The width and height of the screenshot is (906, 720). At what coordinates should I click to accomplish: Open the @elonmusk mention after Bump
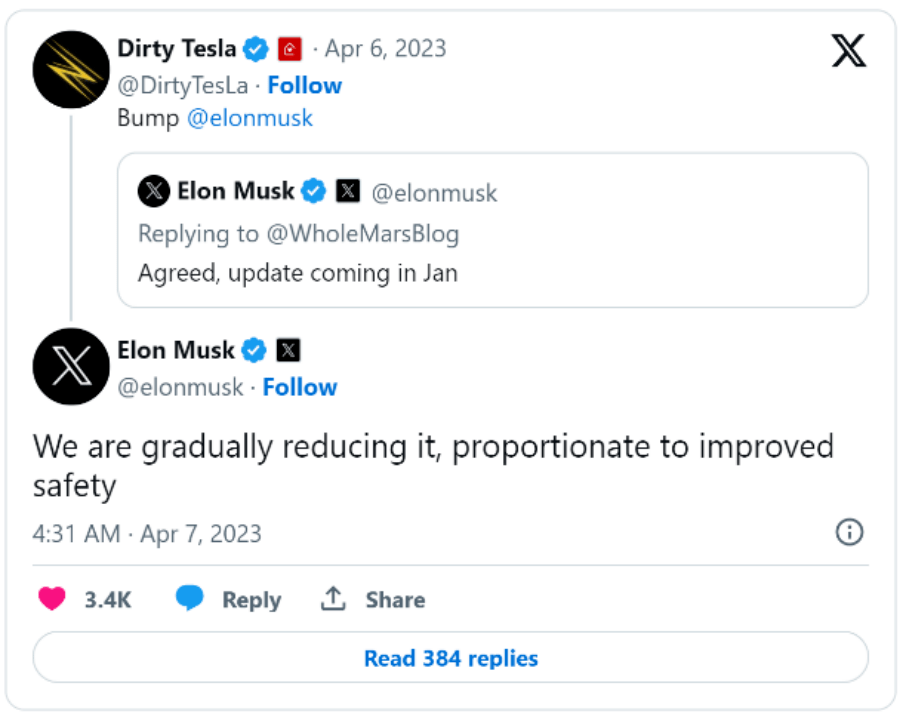pos(250,118)
